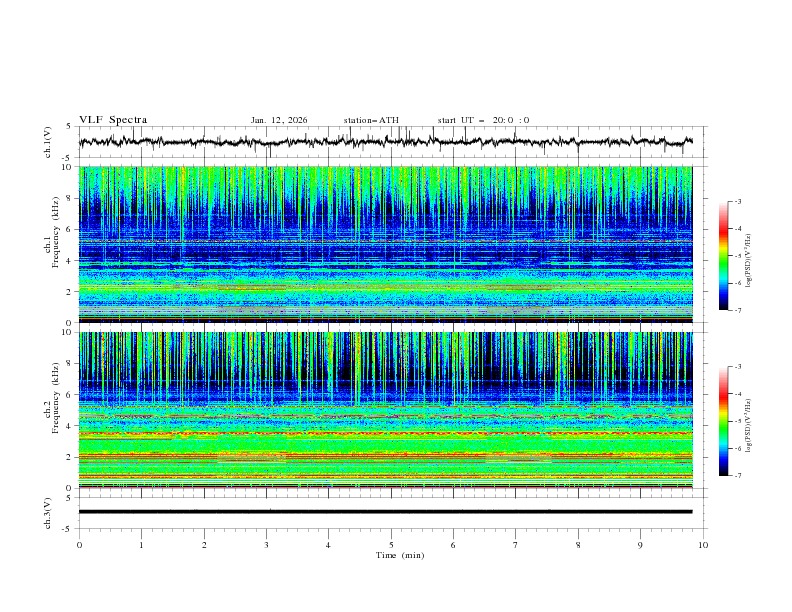Click the ch.2 frequency tick '8'
The height and width of the screenshot is (612, 792).
70,364
